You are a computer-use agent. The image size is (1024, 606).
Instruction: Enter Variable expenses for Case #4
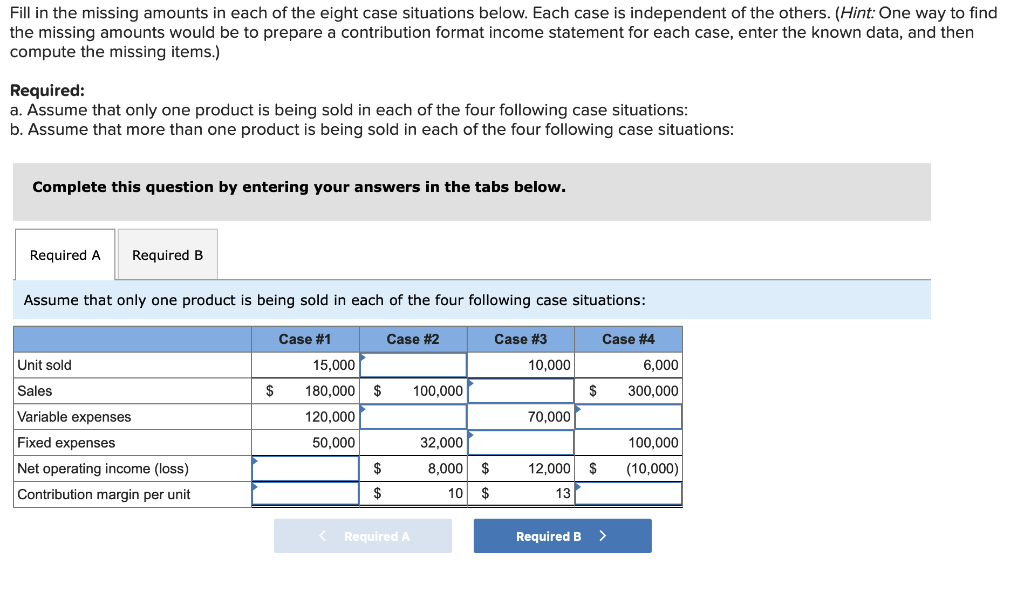627,416
